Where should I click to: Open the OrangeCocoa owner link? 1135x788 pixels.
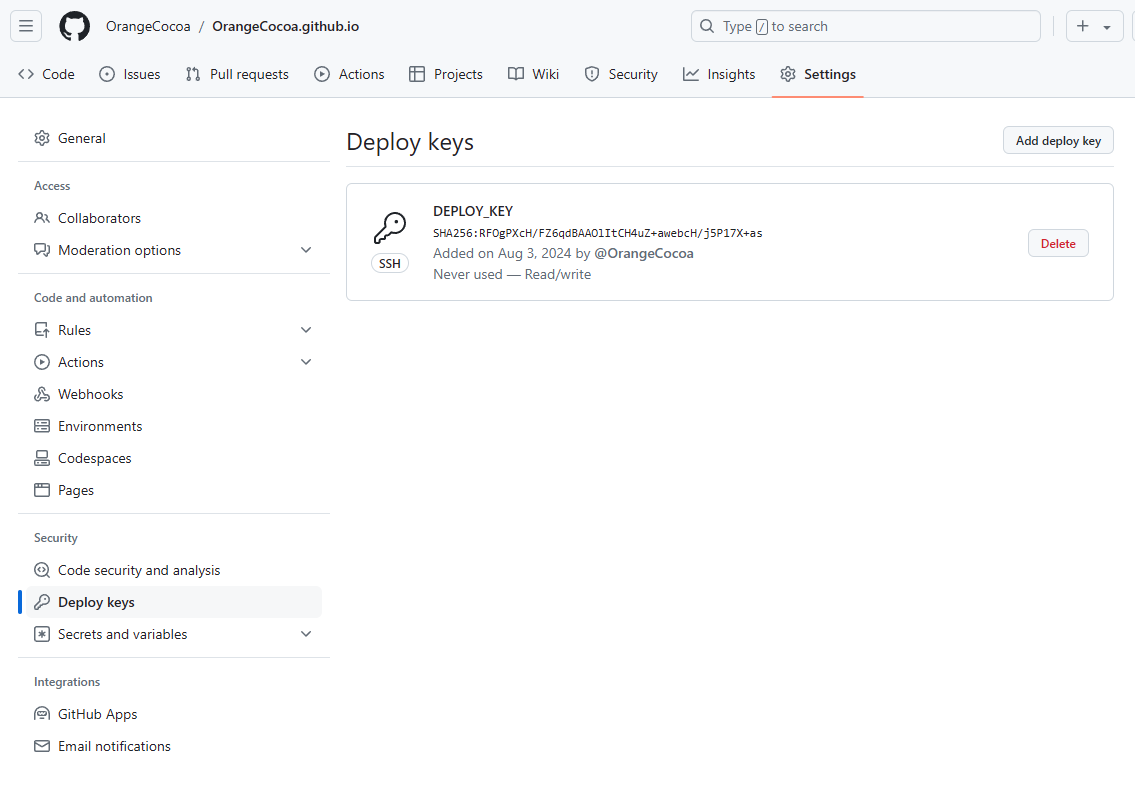pyautogui.click(x=148, y=26)
